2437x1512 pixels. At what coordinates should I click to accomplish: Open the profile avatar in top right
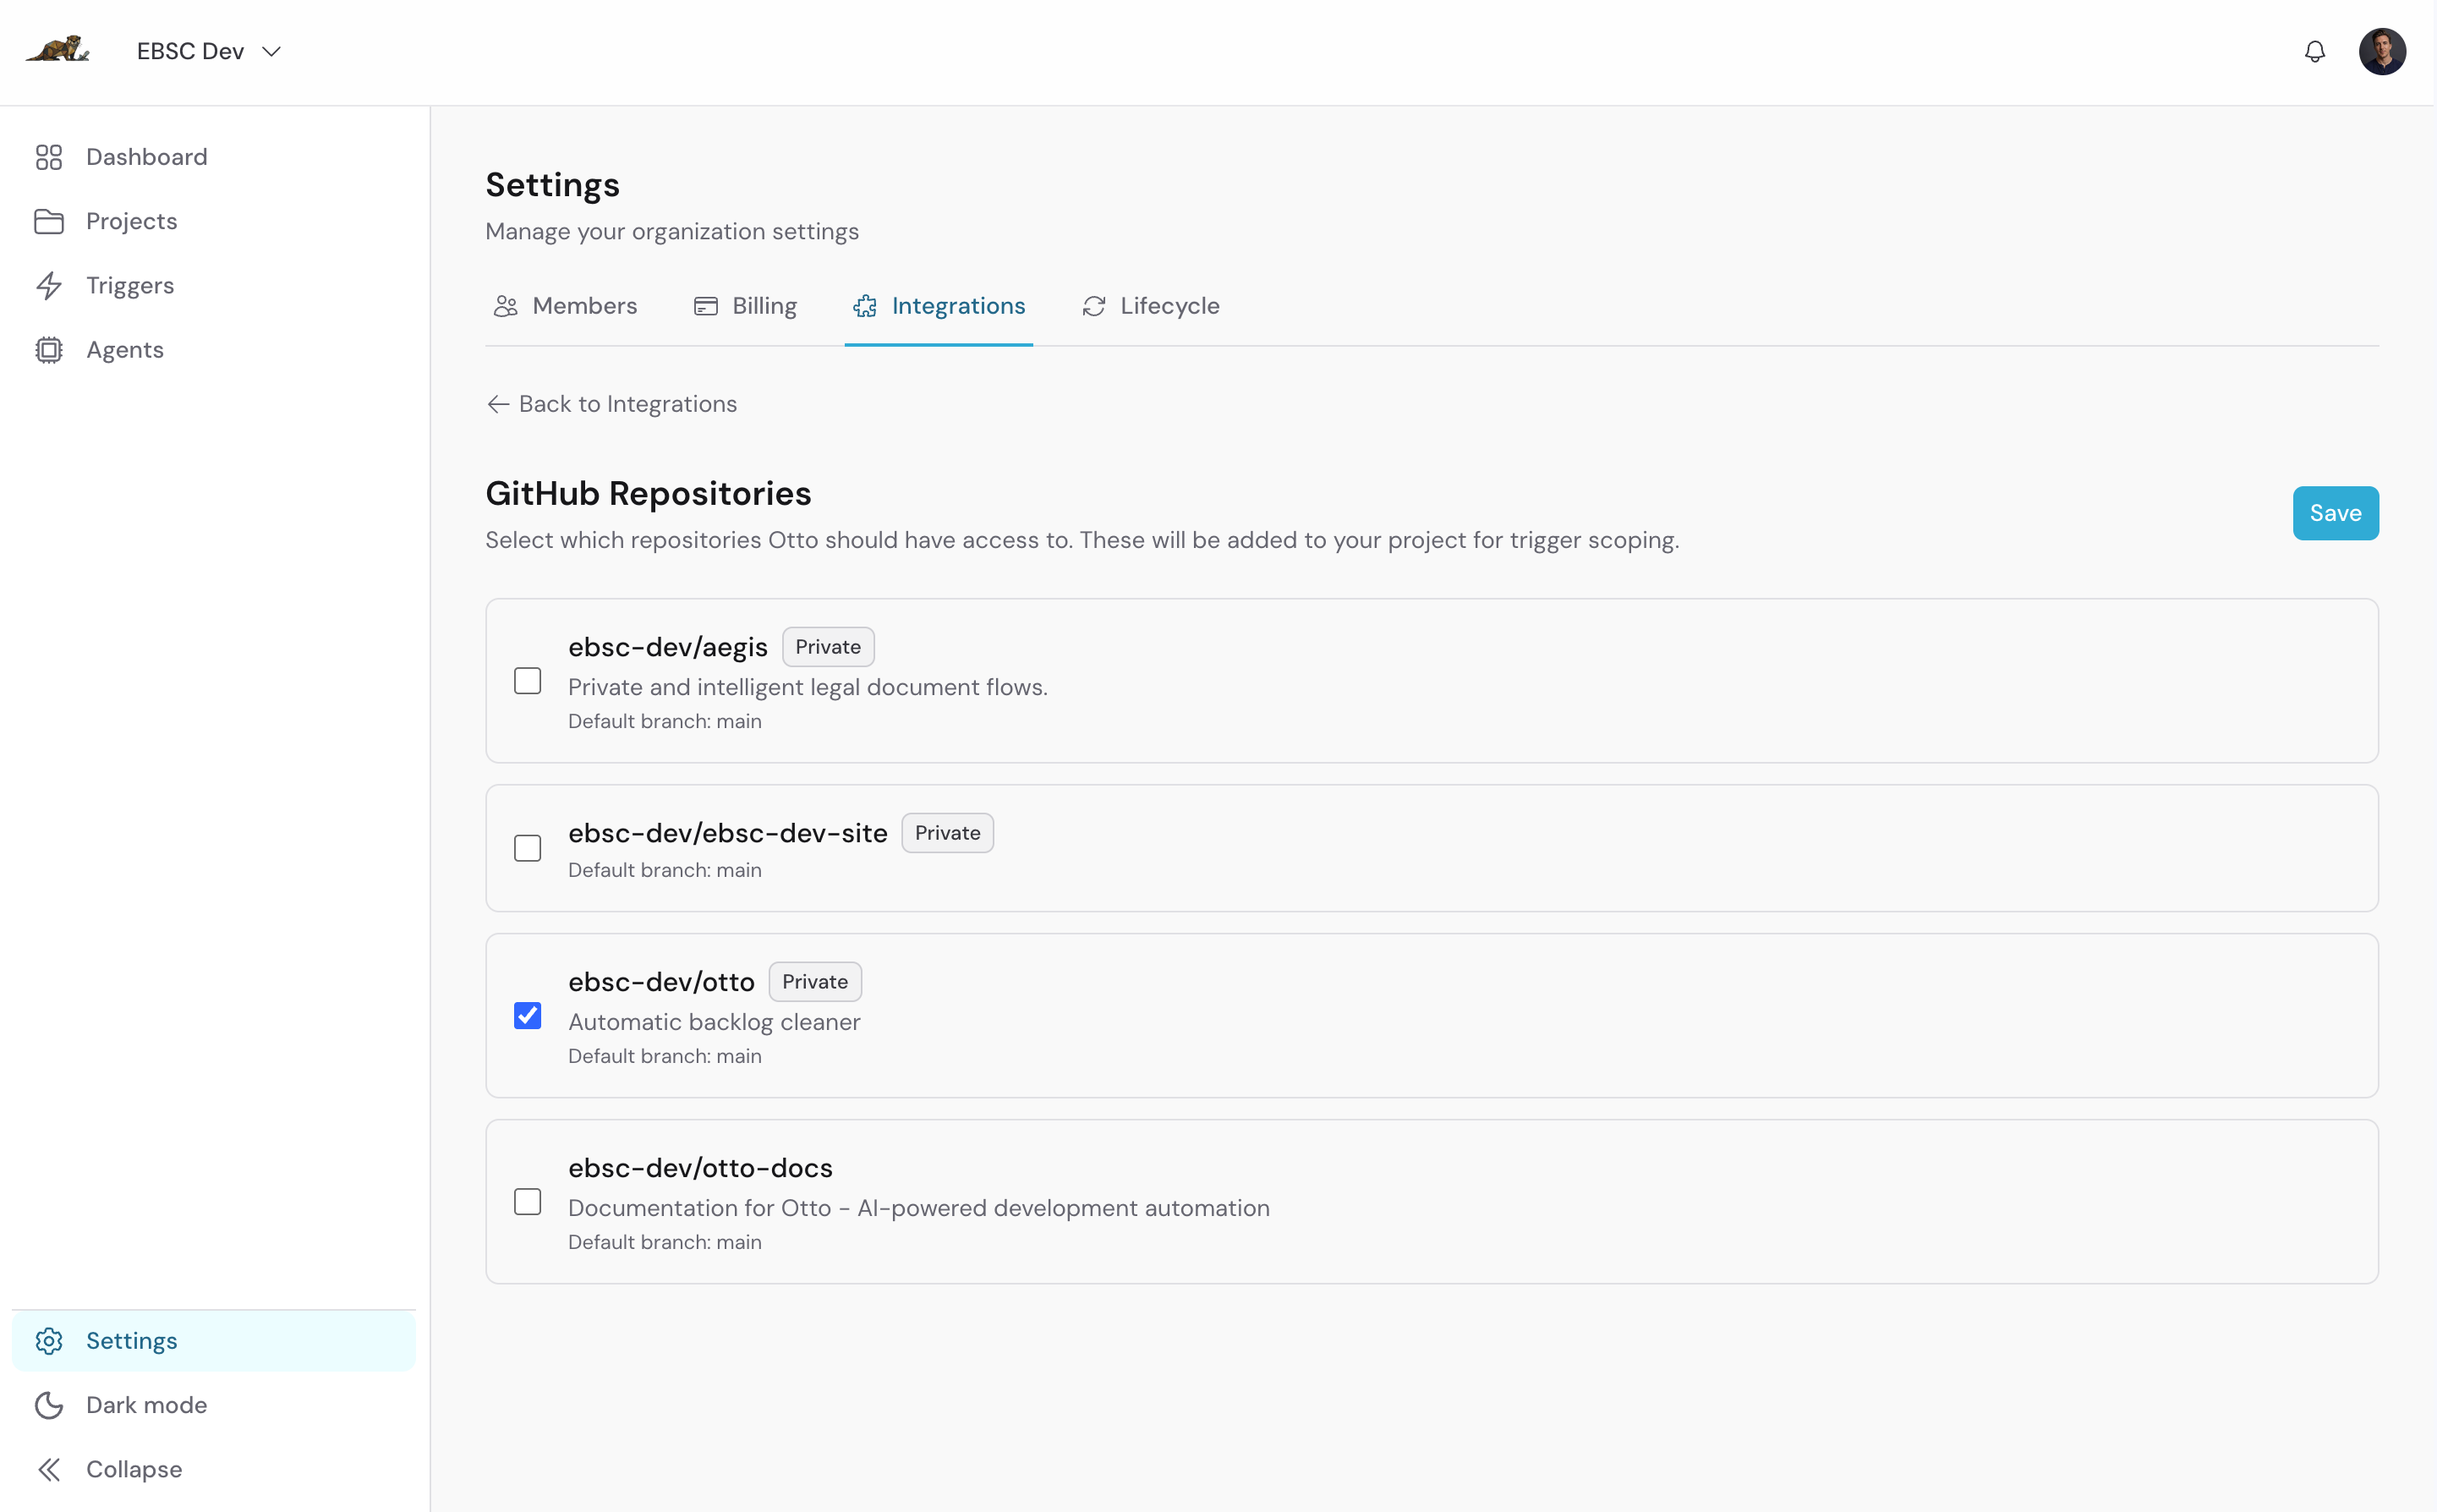2383,51
